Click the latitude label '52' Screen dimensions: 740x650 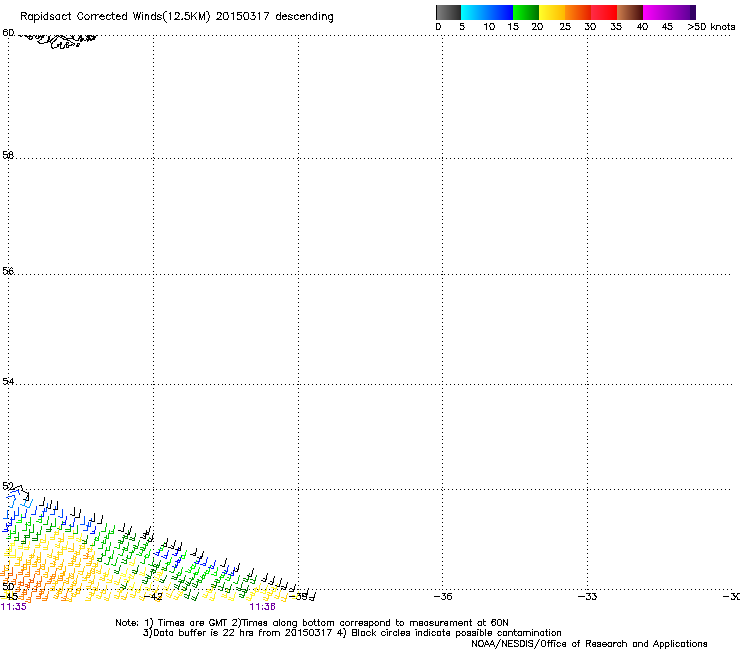[8, 486]
